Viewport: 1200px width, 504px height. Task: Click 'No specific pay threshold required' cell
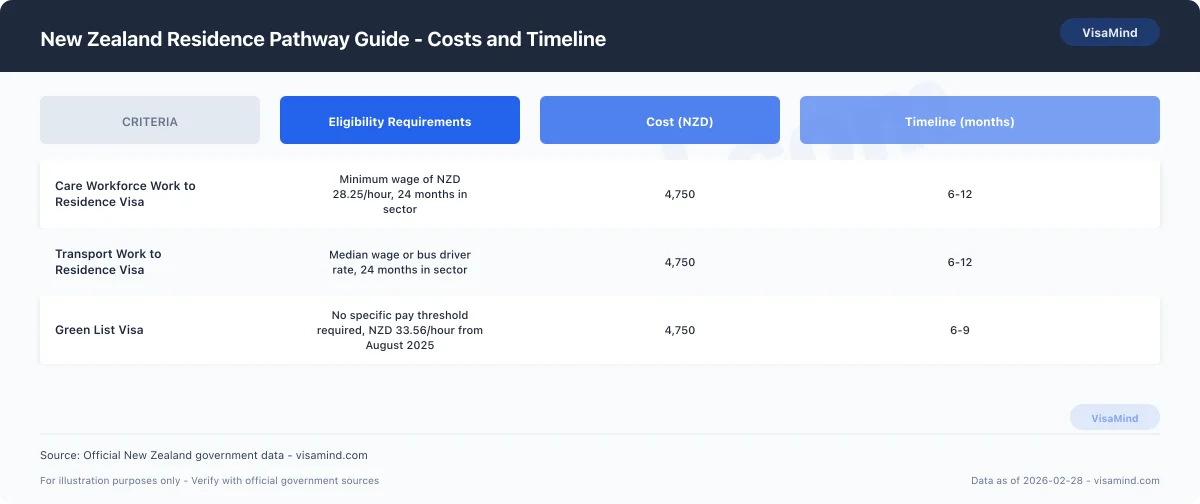400,330
